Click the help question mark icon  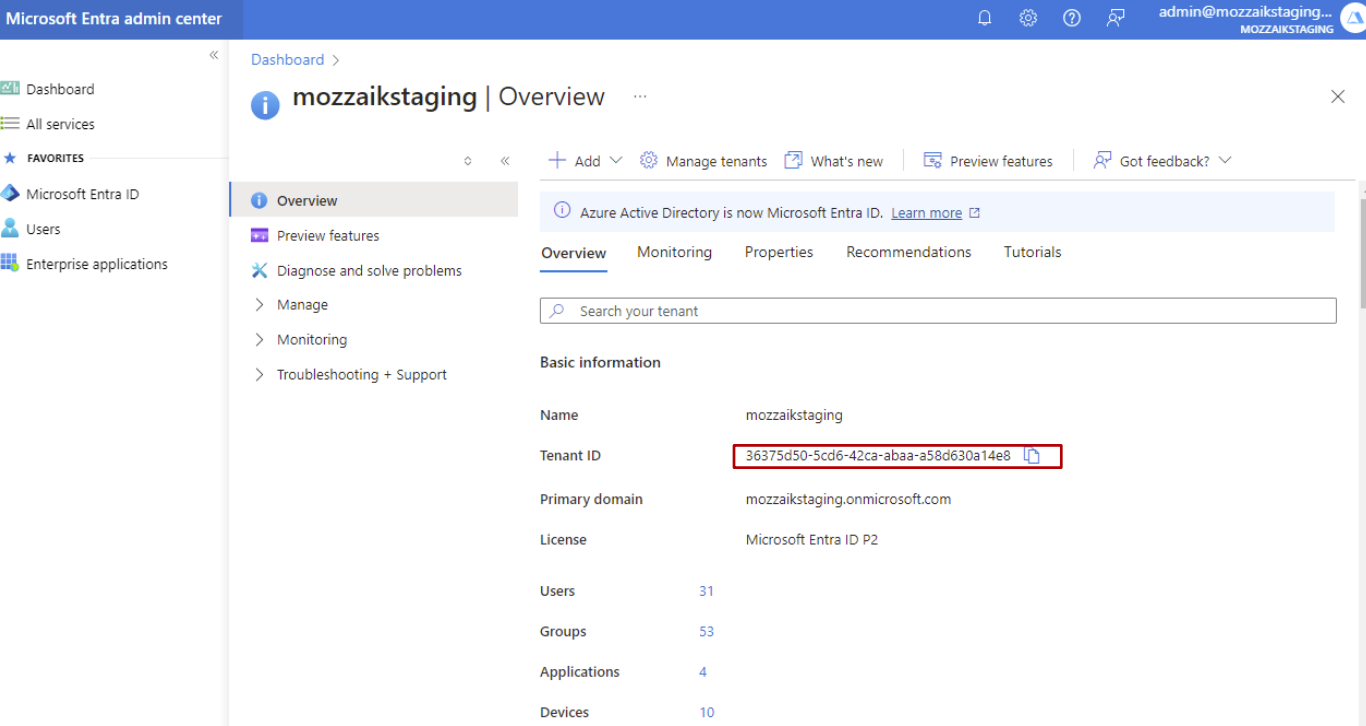coord(1072,18)
